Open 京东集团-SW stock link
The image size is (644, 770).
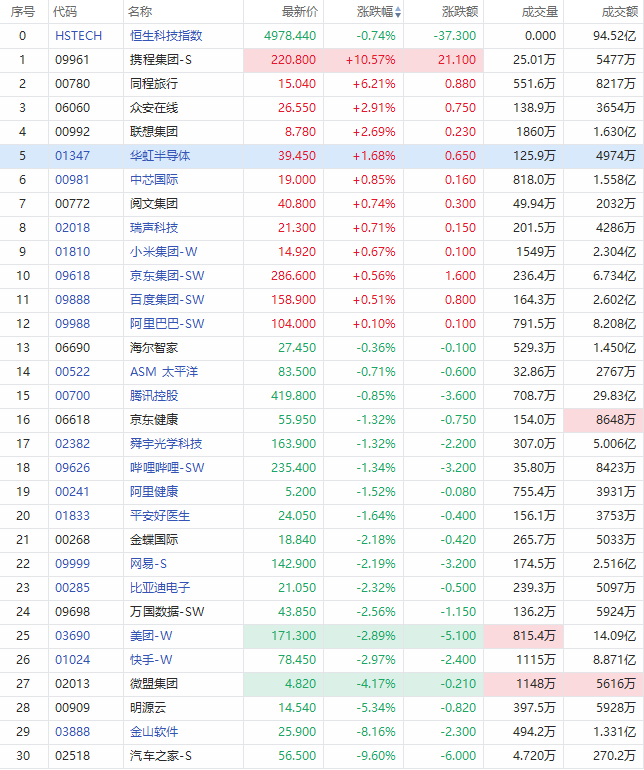point(167,276)
